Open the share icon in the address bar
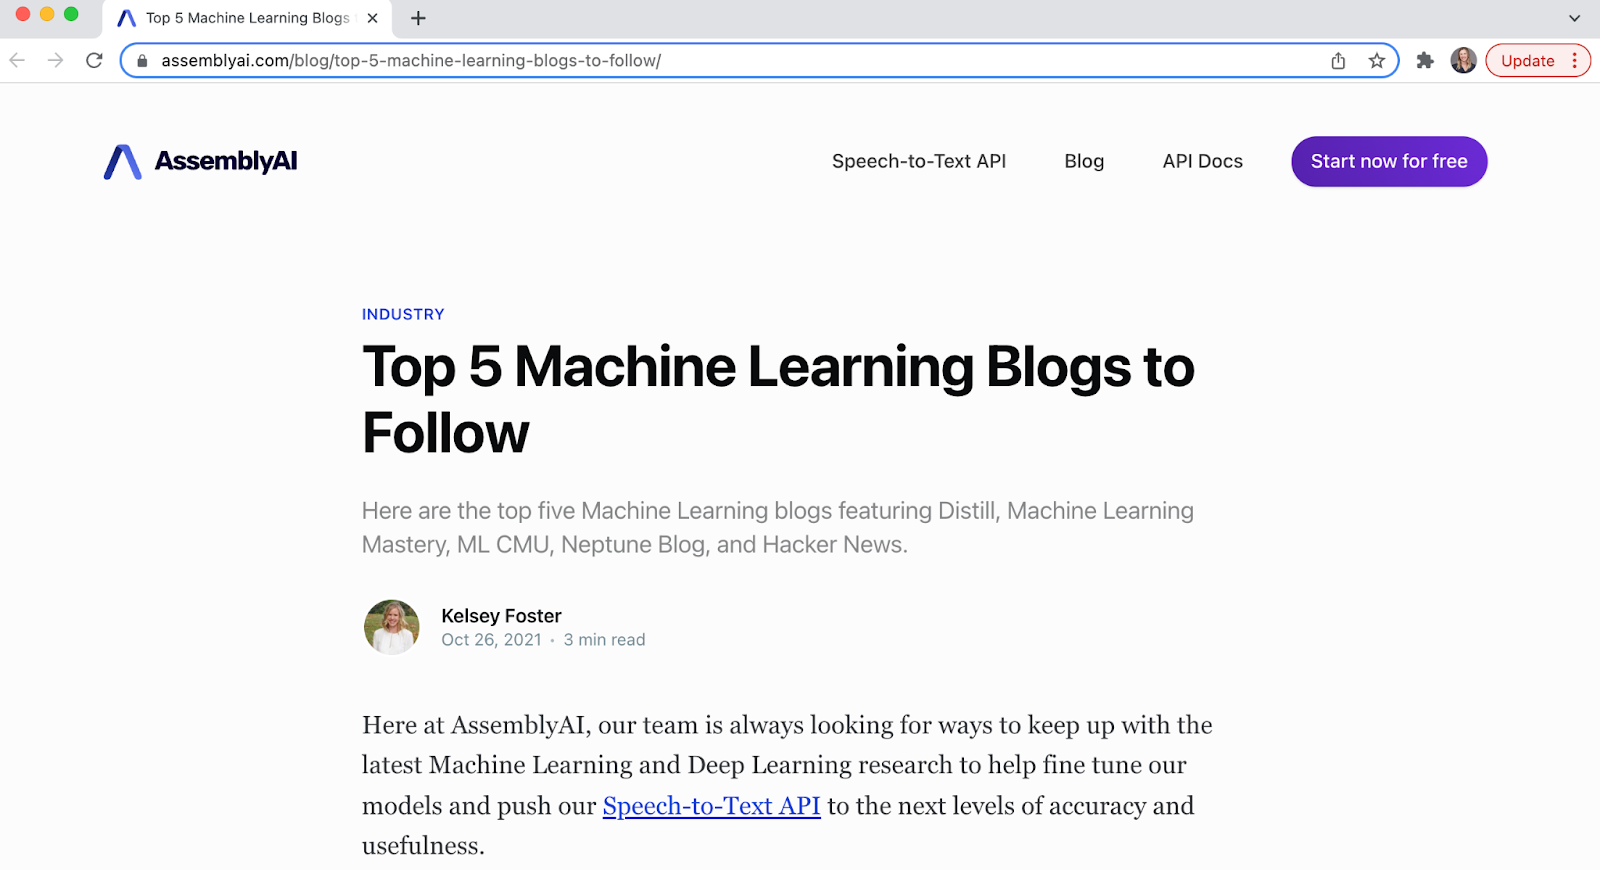This screenshot has height=870, width=1600. pyautogui.click(x=1338, y=61)
